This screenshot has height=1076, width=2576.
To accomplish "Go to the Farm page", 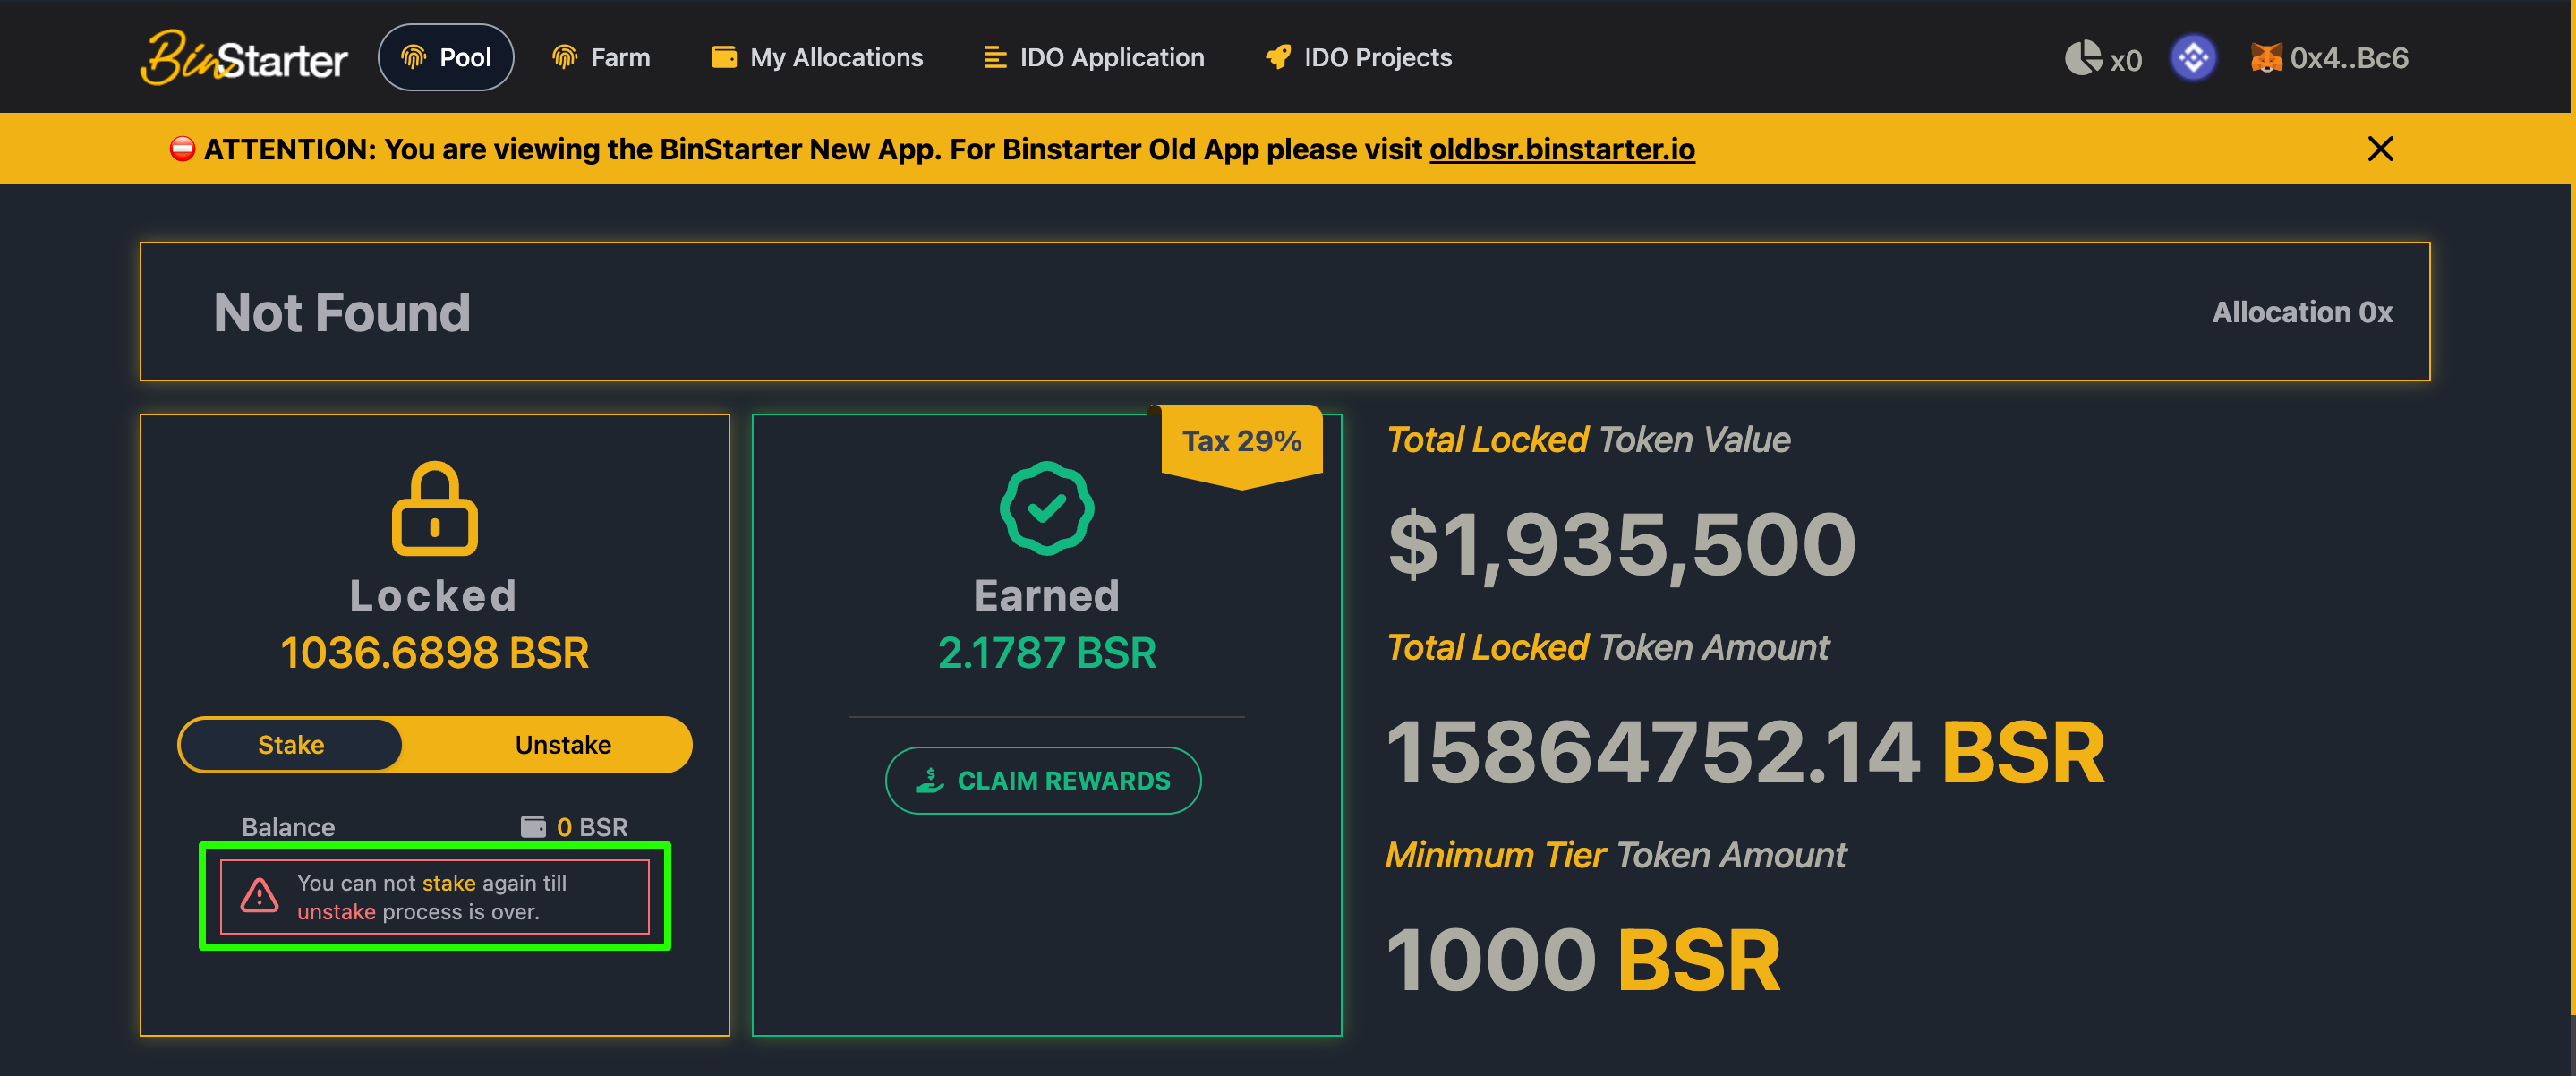I will coord(601,58).
